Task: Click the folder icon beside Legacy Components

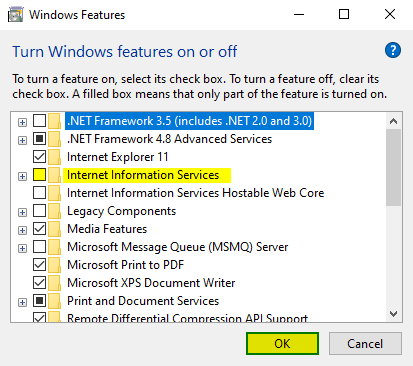Action: [x=55, y=211]
